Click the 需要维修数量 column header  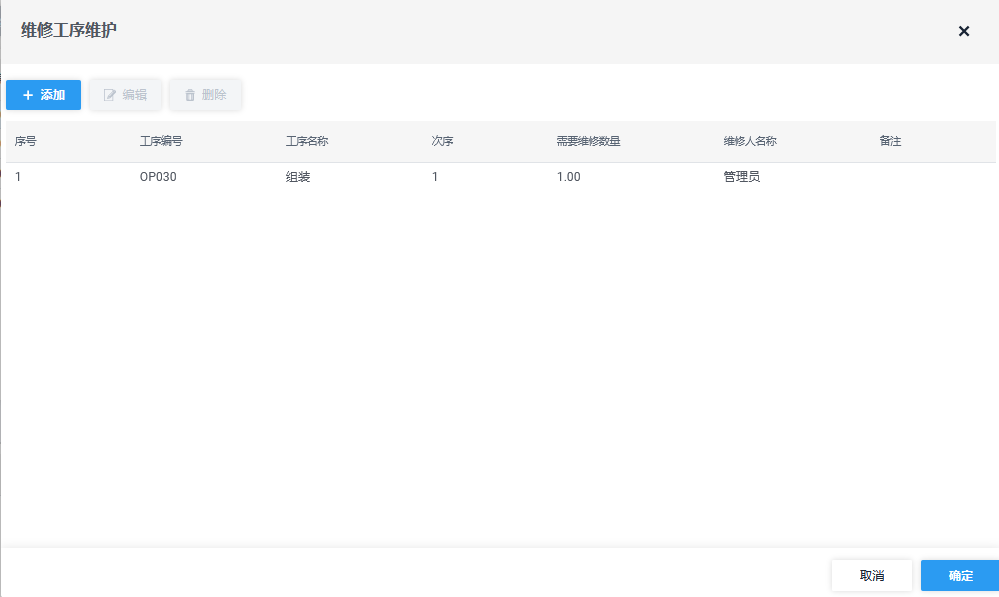pos(588,141)
